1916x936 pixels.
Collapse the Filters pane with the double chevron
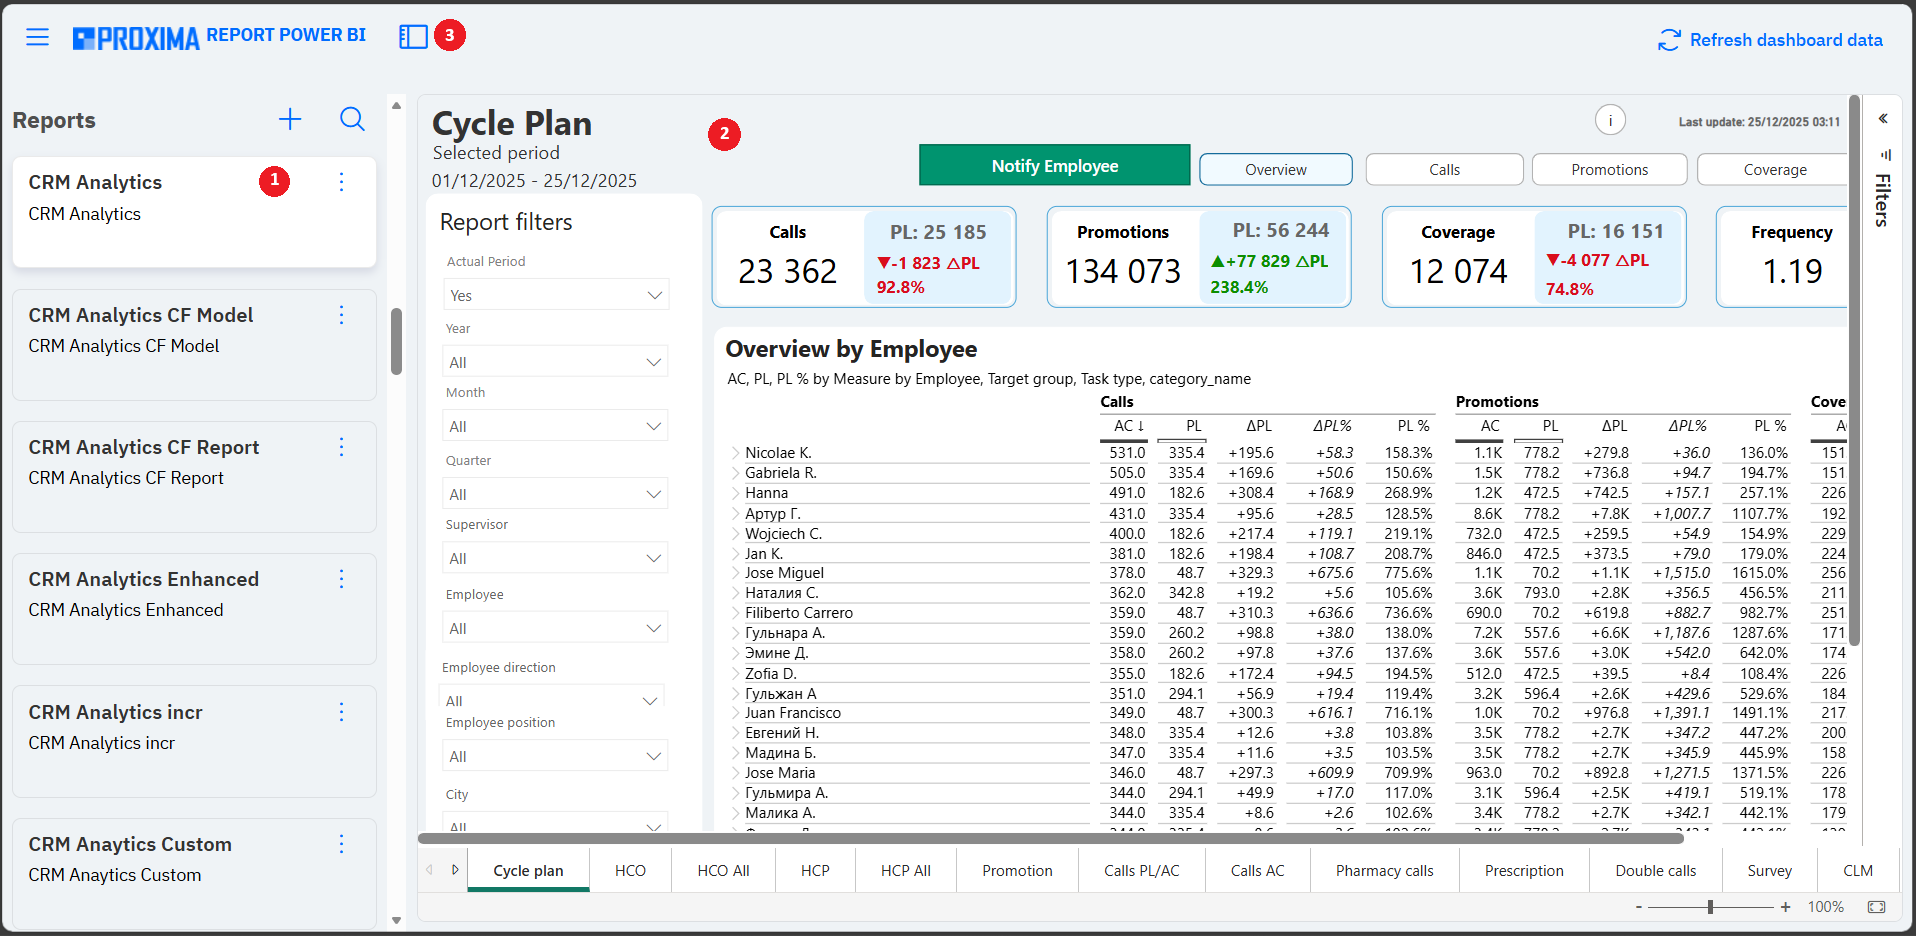pos(1883,119)
